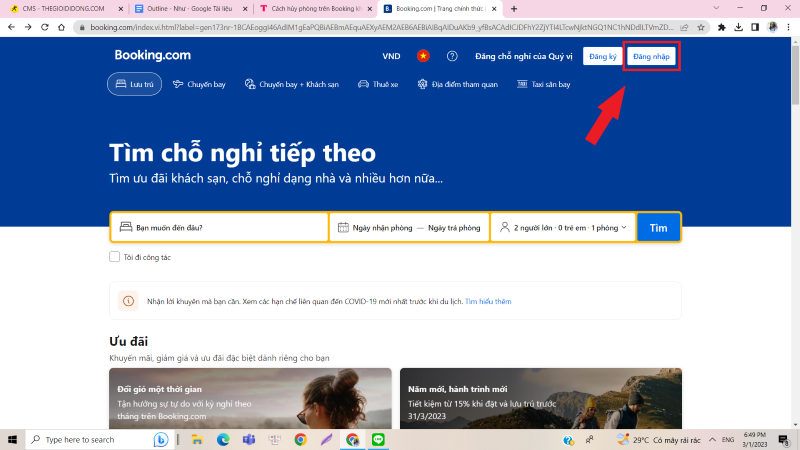Screen dimensions: 800x450
Task: Open Chrome three-dot menu
Action: tap(788, 27)
